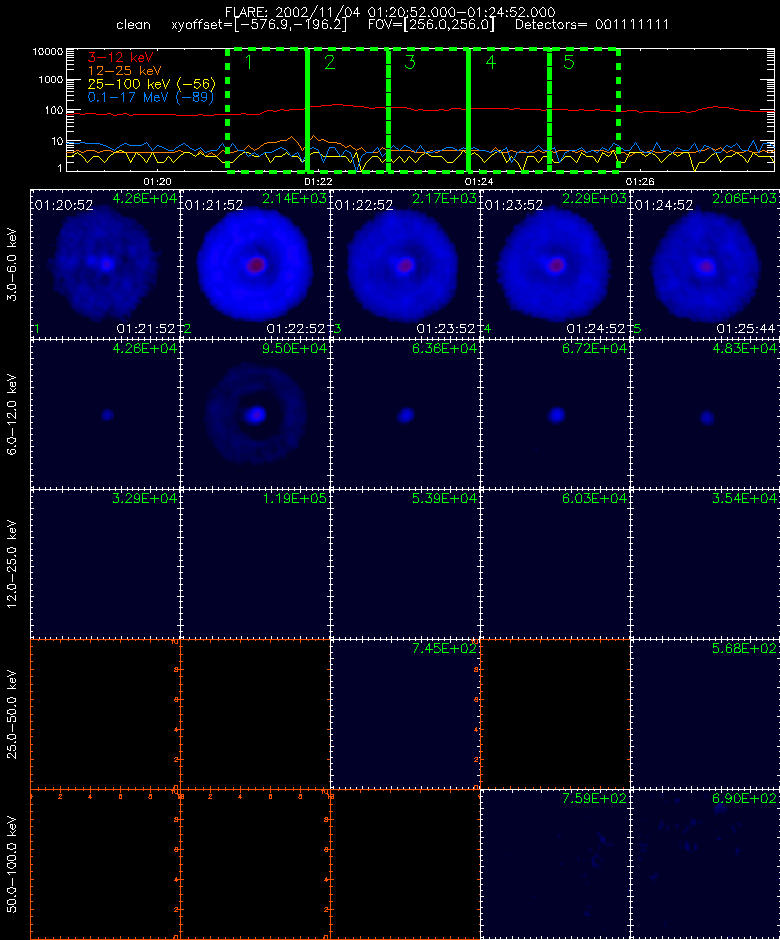780x940 pixels.
Task: Click interval marker 4 in the light curve
Action: point(490,62)
